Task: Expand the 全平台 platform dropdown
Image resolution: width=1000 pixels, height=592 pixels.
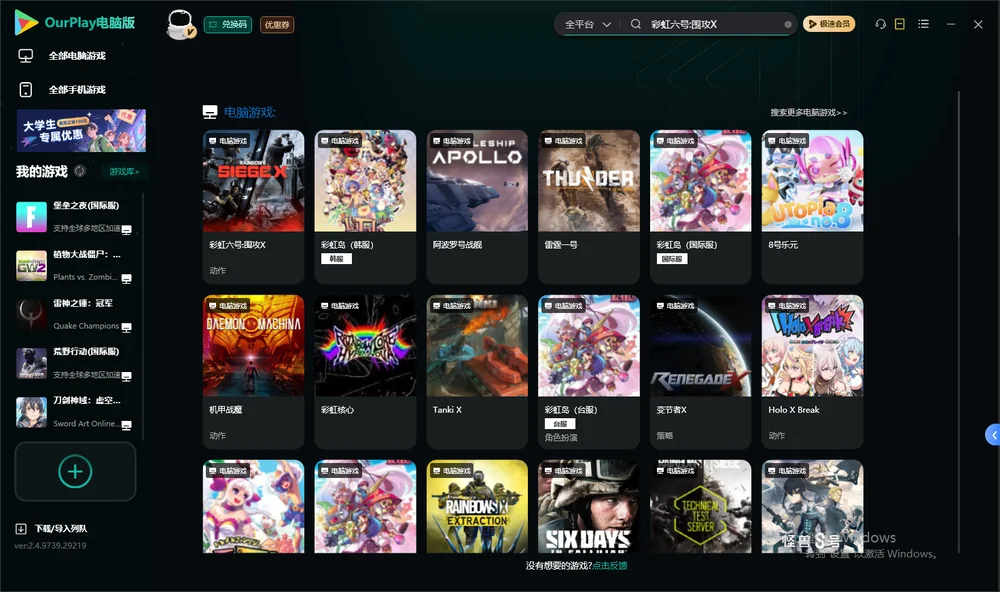Action: tap(587, 24)
